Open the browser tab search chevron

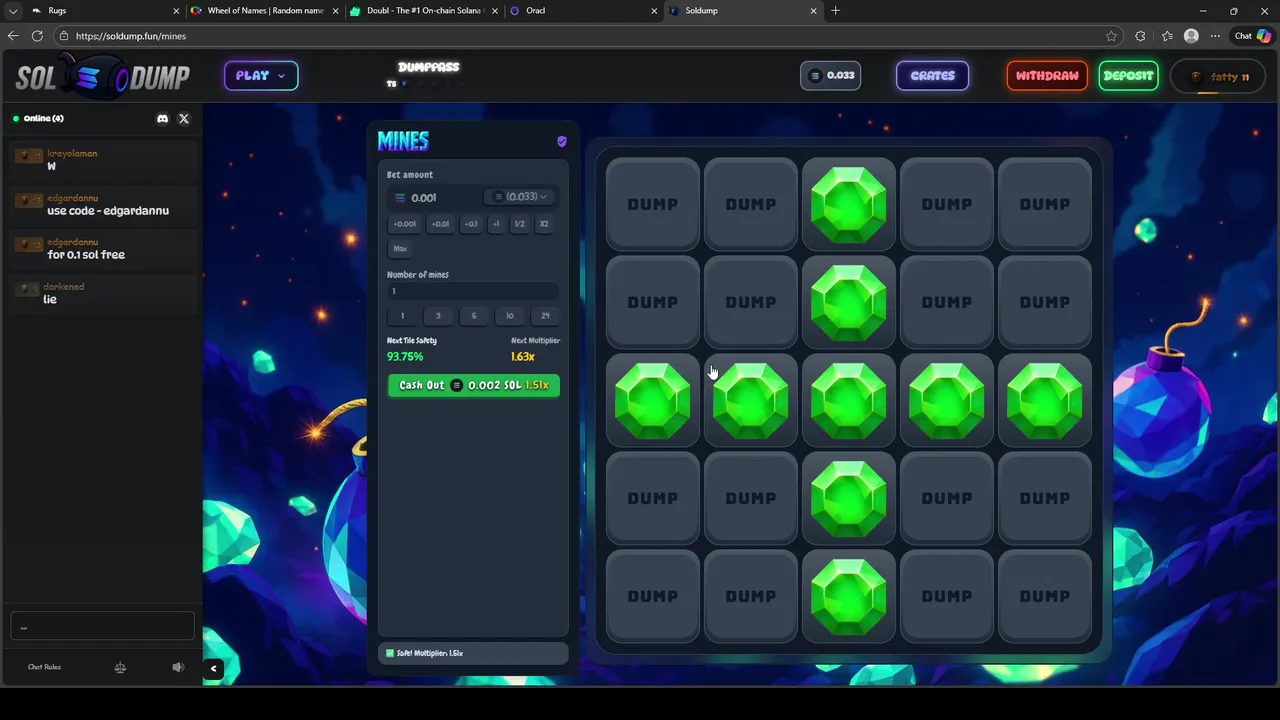tap(13, 11)
